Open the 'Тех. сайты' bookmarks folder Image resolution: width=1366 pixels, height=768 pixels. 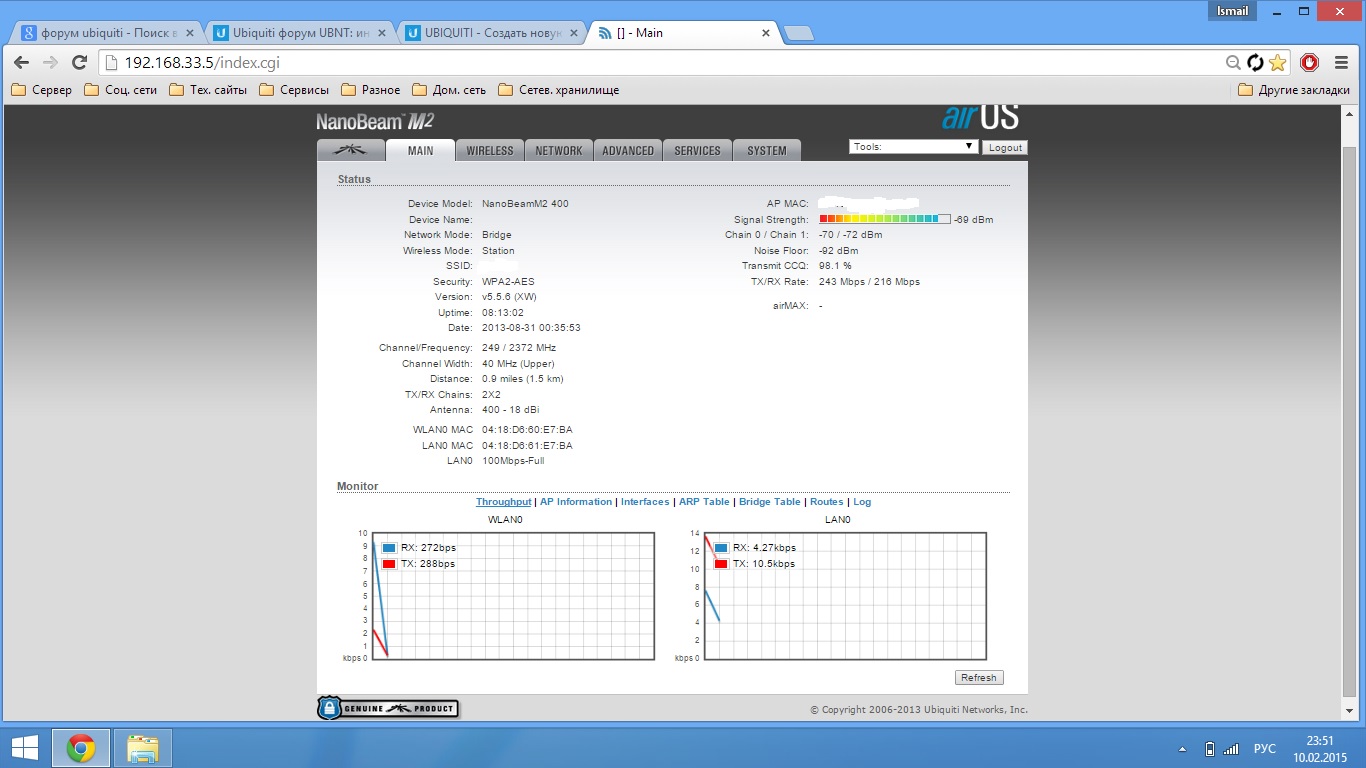(208, 90)
